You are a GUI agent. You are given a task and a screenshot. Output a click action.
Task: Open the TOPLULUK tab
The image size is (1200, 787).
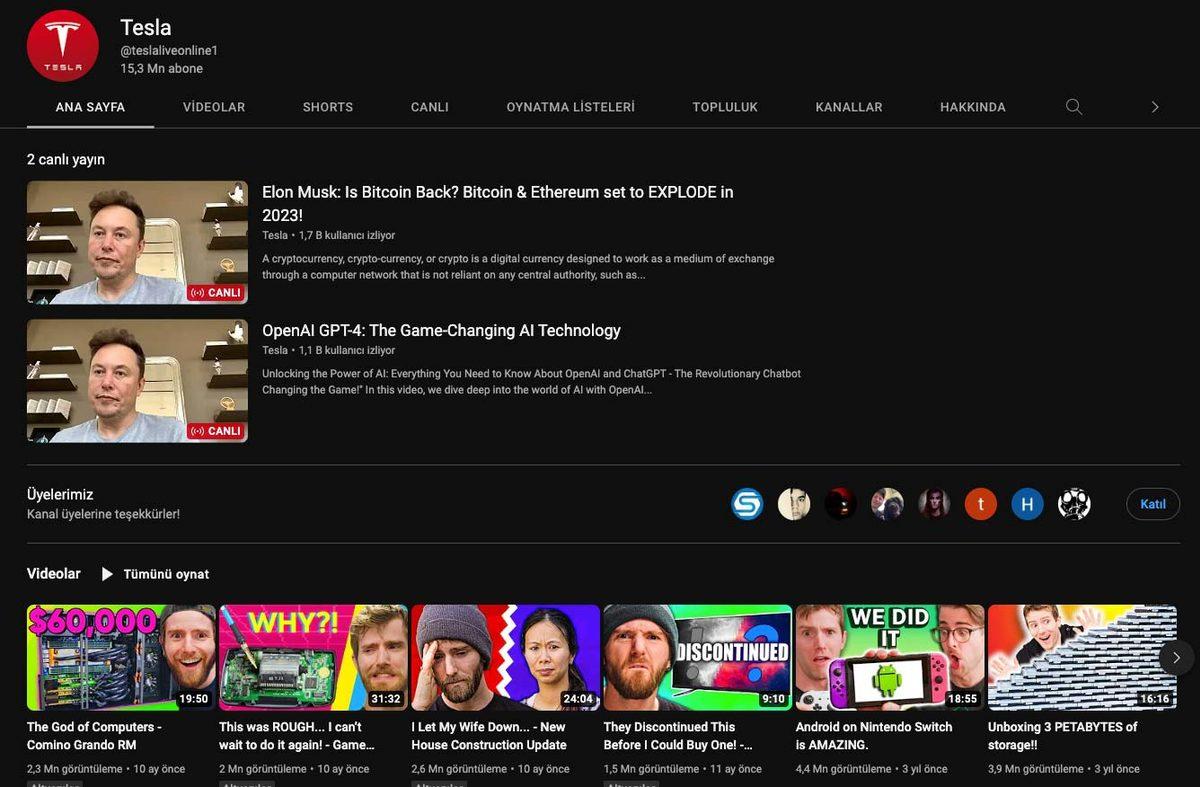tap(725, 106)
